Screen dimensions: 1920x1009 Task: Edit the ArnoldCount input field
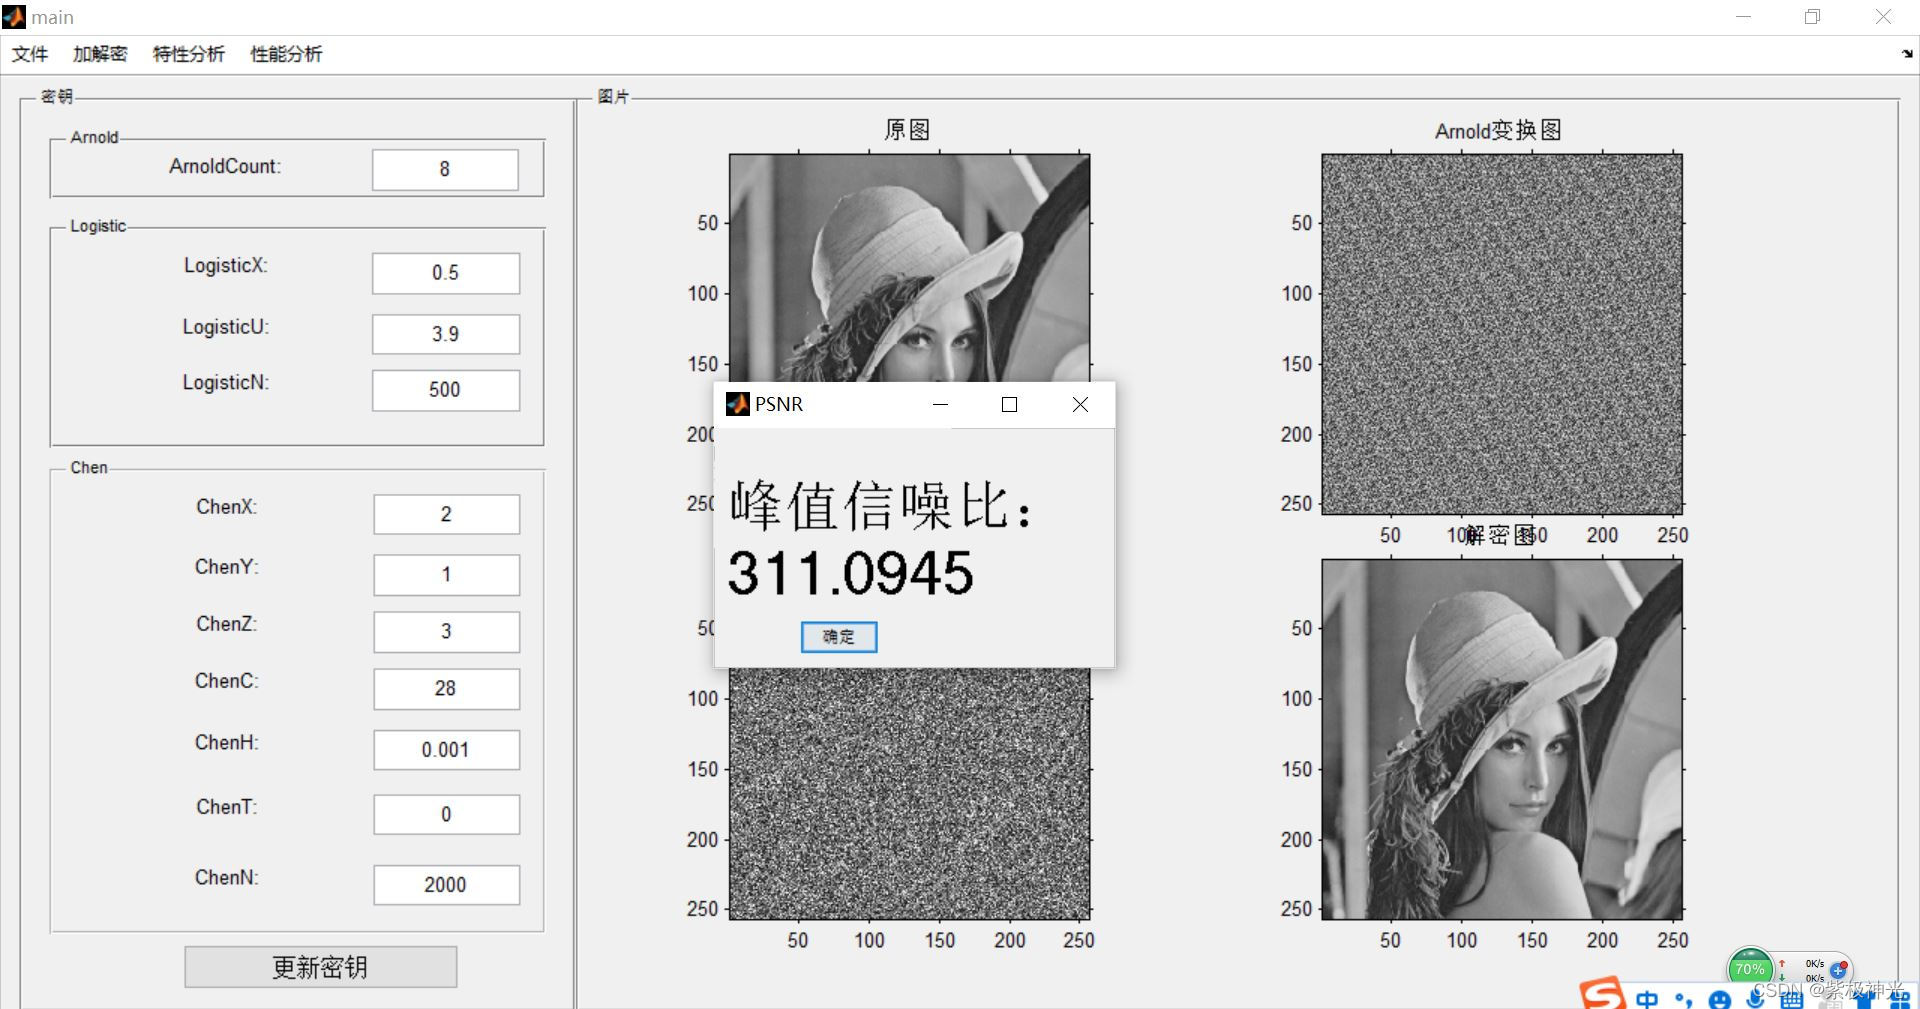tap(445, 169)
